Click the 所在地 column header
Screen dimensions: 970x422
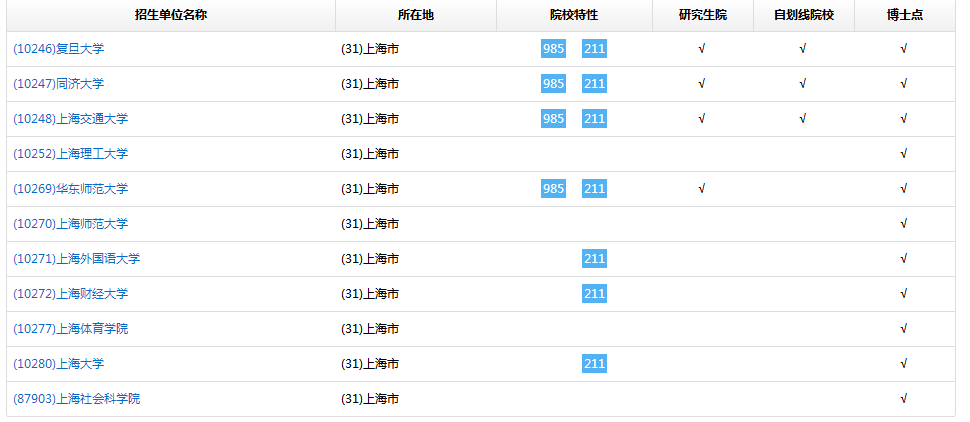point(416,15)
